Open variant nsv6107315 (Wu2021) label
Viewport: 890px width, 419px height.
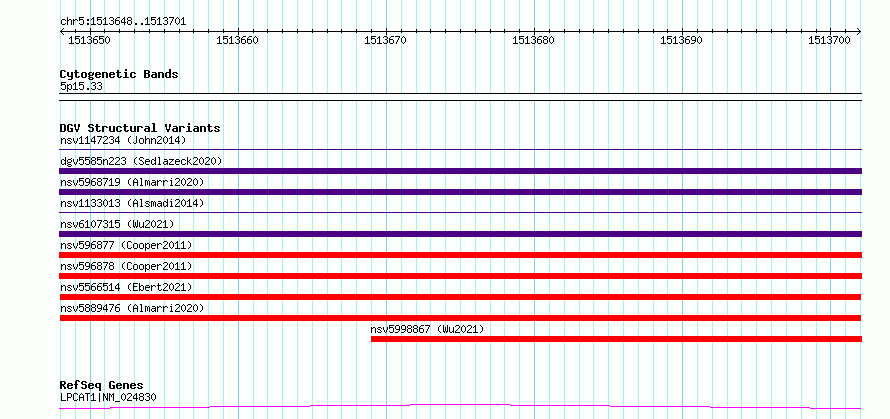[x=117, y=224]
